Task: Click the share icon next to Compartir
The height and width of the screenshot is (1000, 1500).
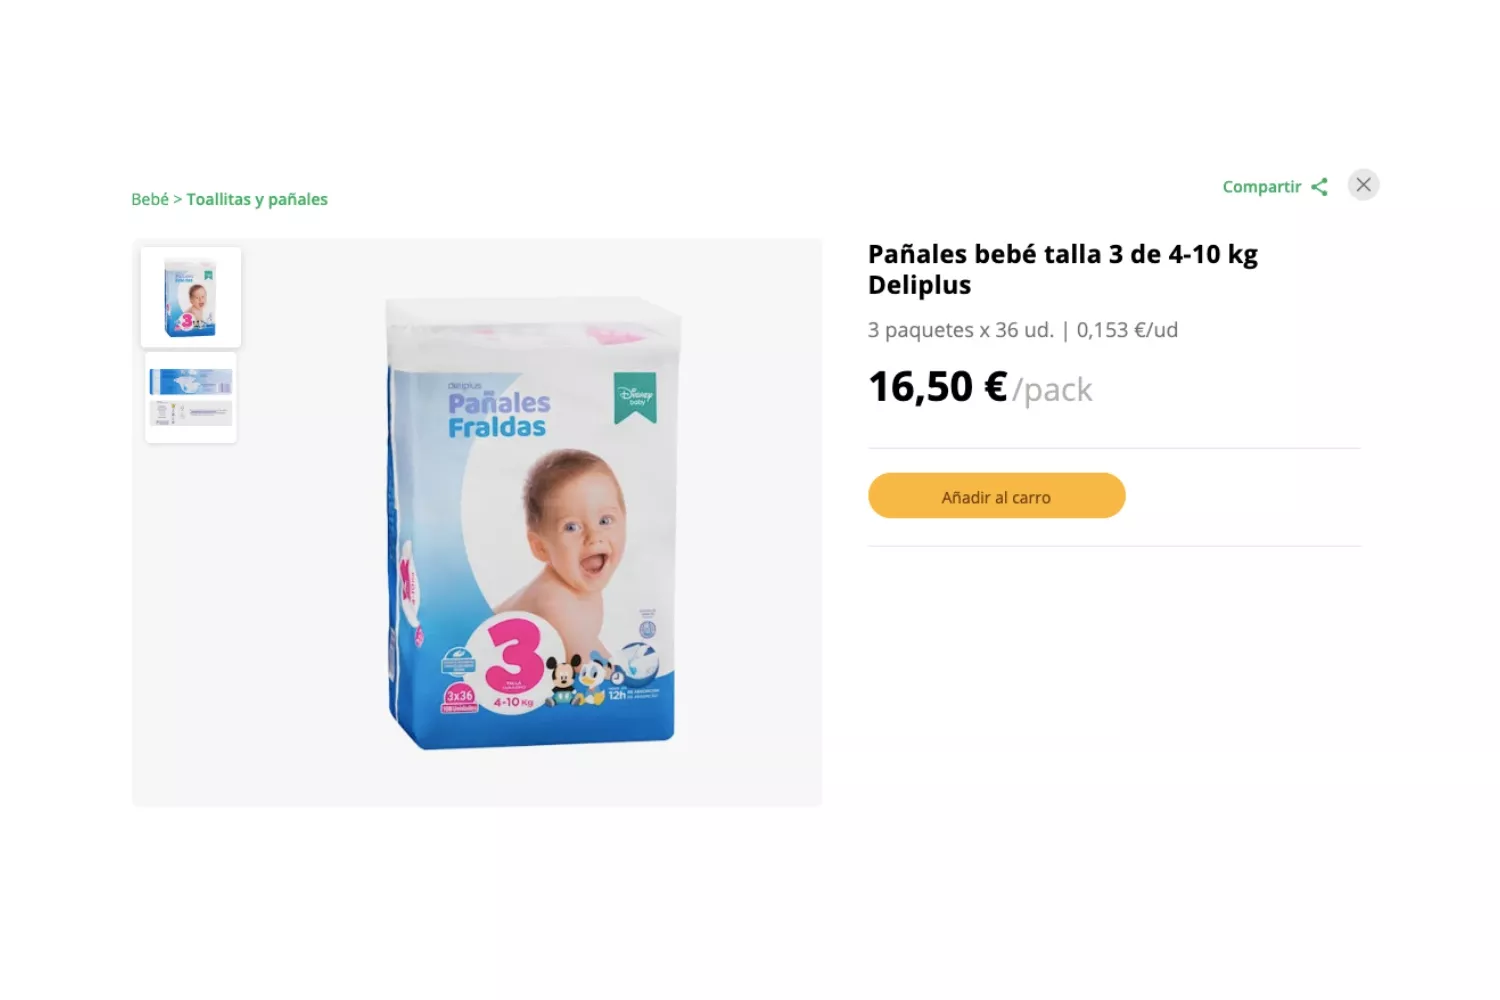Action: pyautogui.click(x=1319, y=187)
